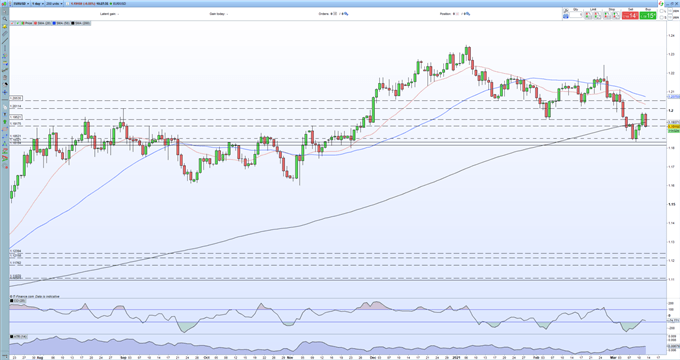Click the Orders text in info bar
The height and width of the screenshot is (360, 680).
tap(325, 14)
